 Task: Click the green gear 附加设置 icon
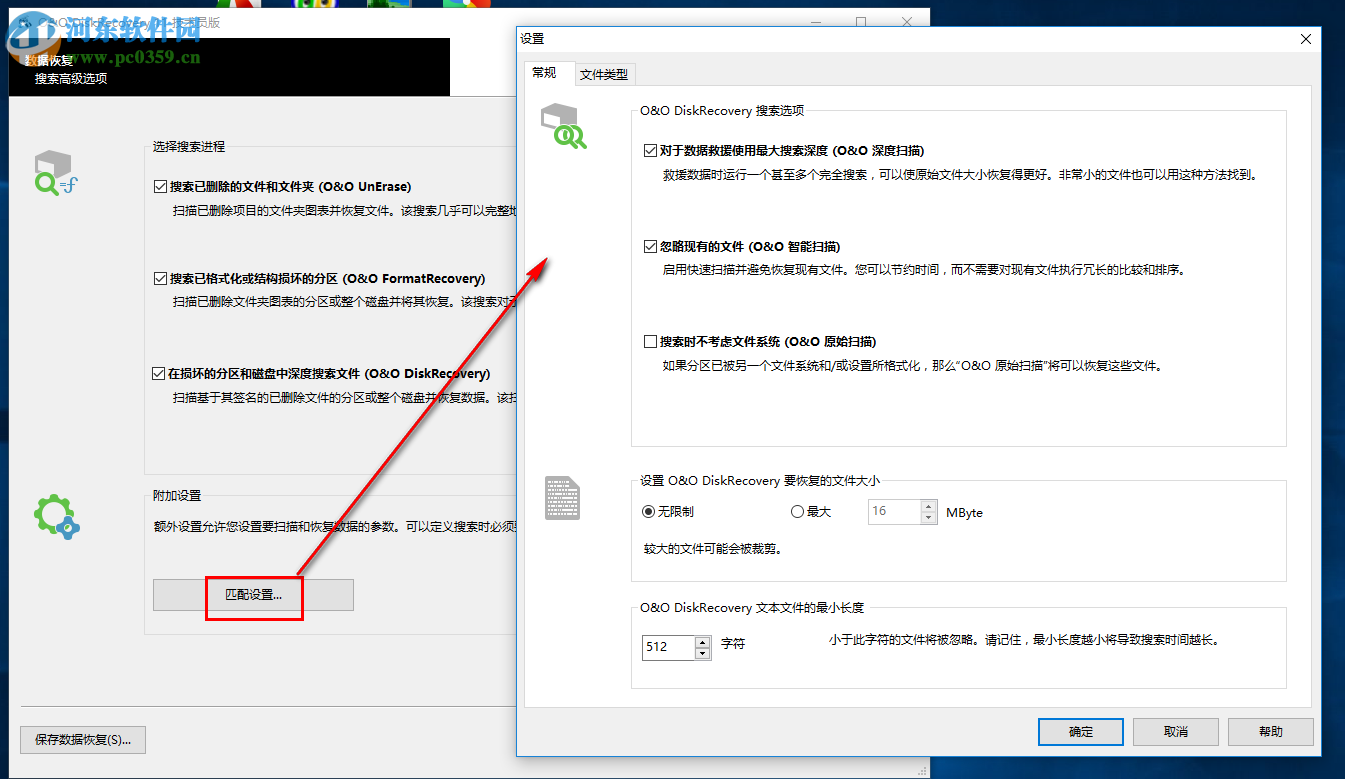56,516
